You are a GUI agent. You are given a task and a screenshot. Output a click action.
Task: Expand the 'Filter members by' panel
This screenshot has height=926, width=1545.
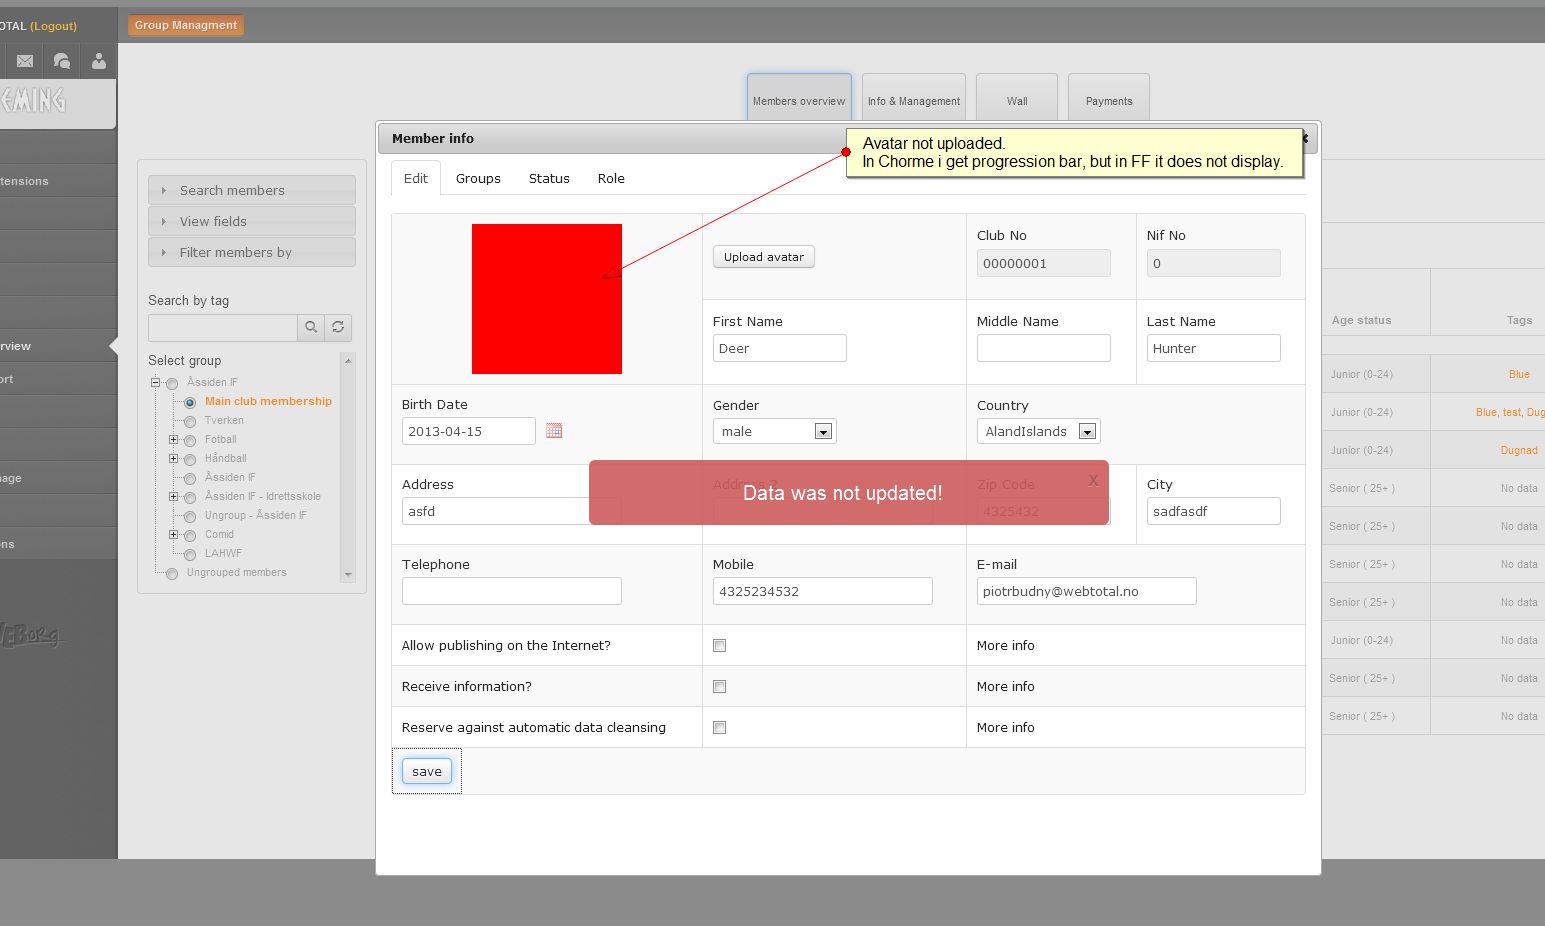tap(252, 253)
